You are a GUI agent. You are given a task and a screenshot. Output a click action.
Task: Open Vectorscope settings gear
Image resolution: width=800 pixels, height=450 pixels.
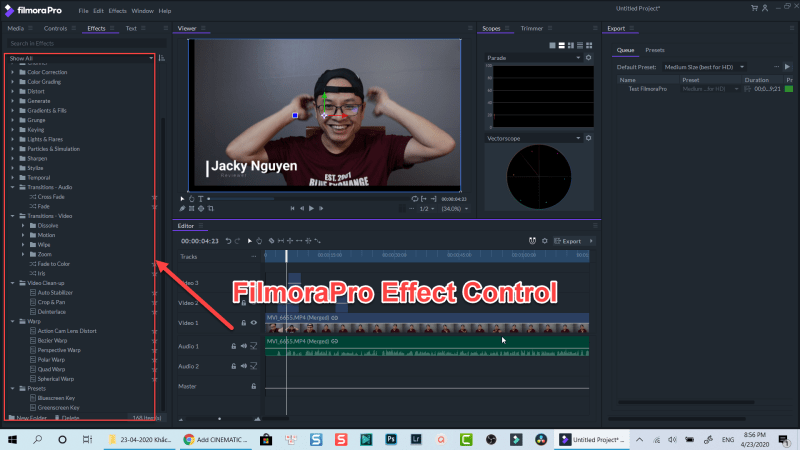pyautogui.click(x=589, y=138)
